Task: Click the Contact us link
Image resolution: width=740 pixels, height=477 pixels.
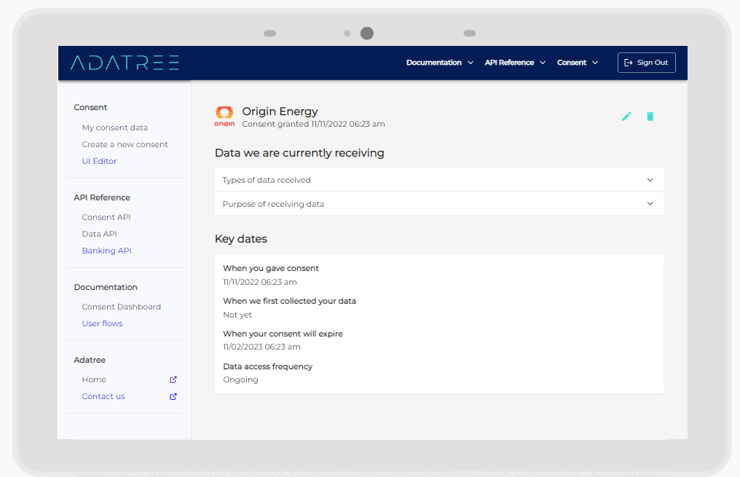Action: pos(103,396)
